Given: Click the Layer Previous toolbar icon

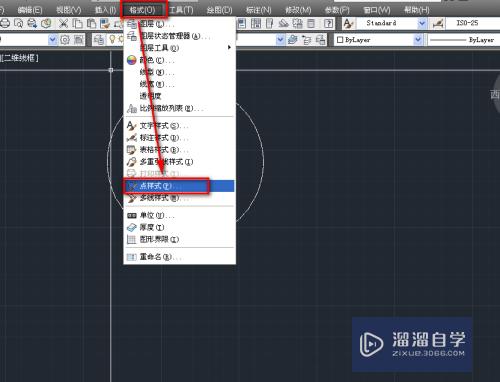Looking at the screenshot, I should [x=307, y=40].
